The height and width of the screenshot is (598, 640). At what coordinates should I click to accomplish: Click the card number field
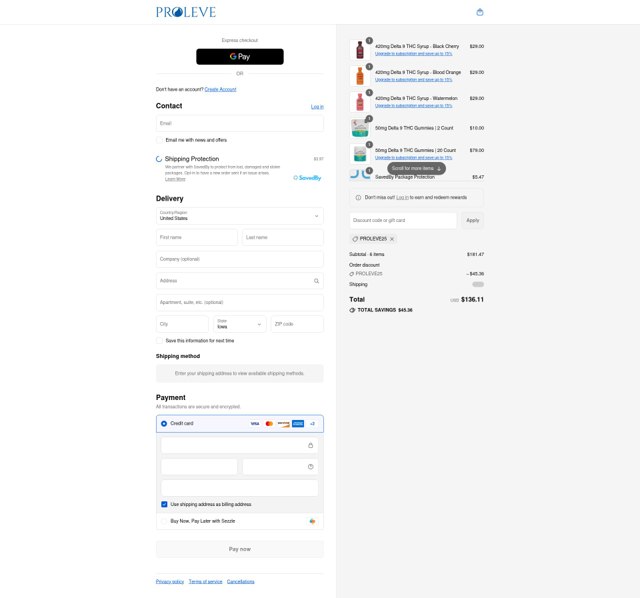tap(240, 445)
